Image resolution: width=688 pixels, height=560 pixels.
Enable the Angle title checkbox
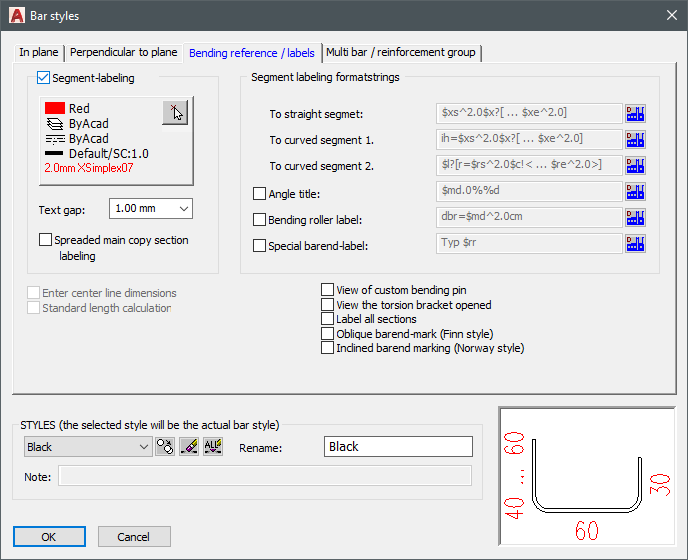(259, 194)
